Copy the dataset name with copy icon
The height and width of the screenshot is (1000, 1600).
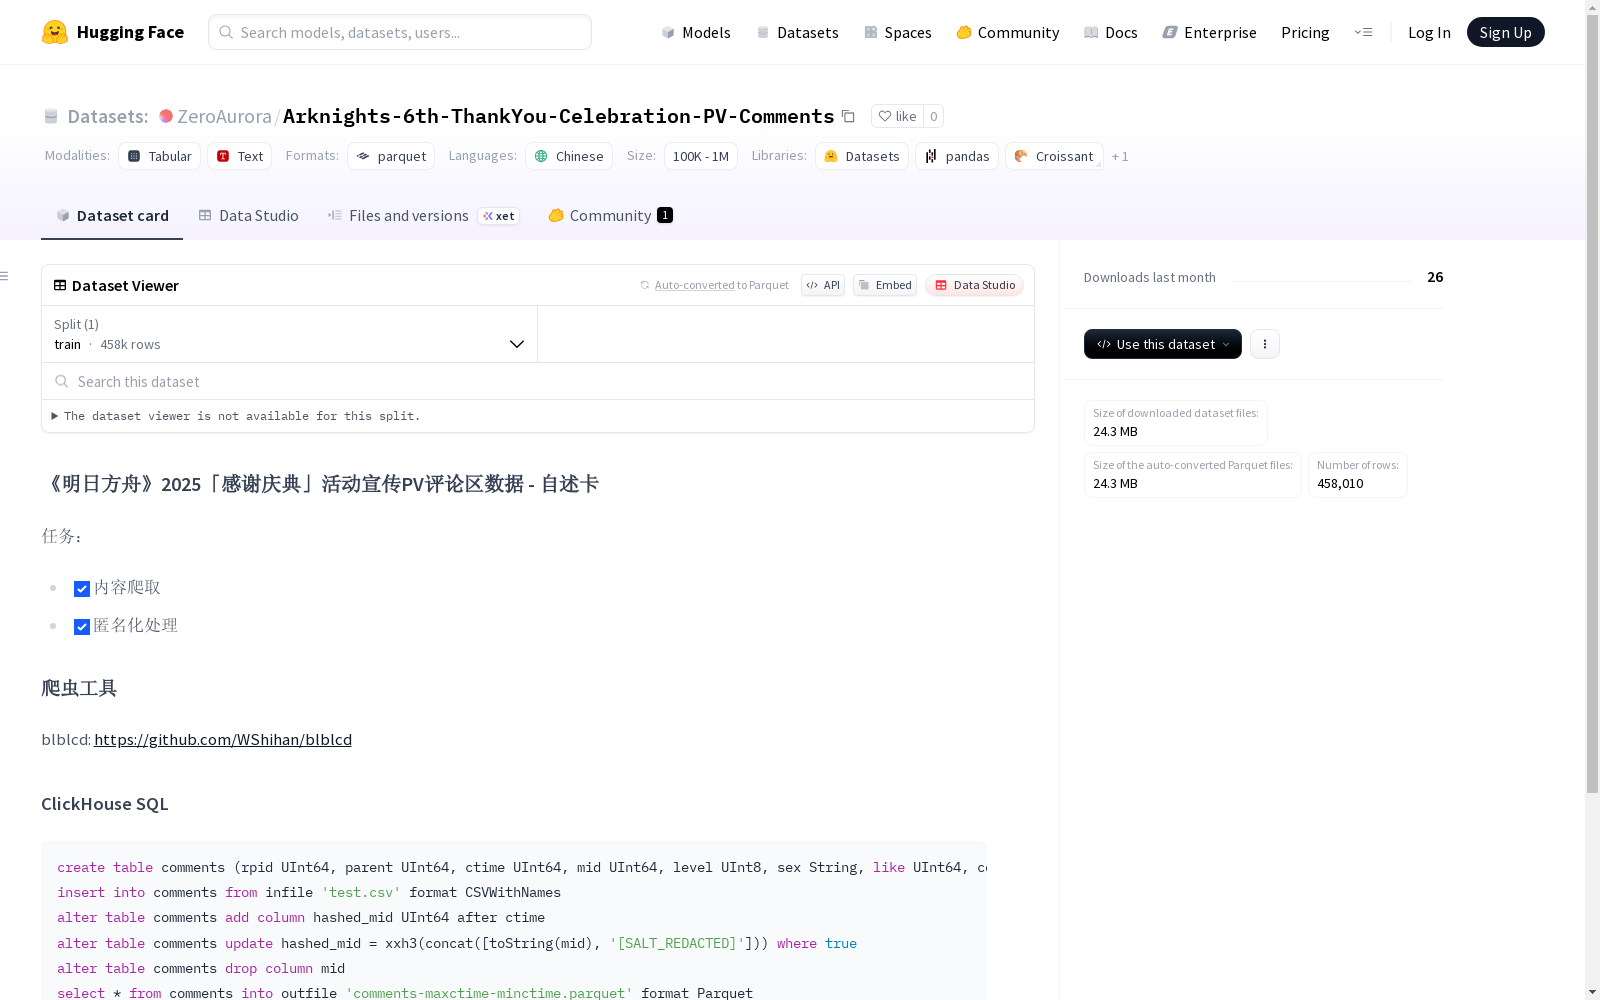point(848,116)
